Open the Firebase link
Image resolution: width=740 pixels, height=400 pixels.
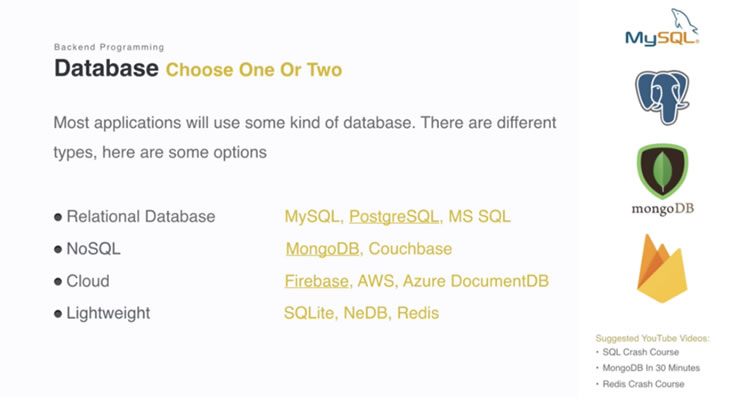317,281
